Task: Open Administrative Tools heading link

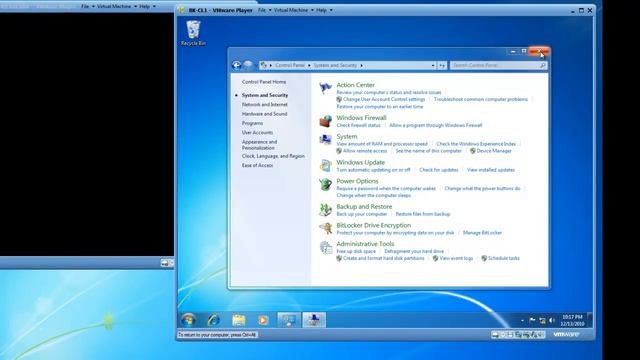Action: pyautogui.click(x=365, y=244)
